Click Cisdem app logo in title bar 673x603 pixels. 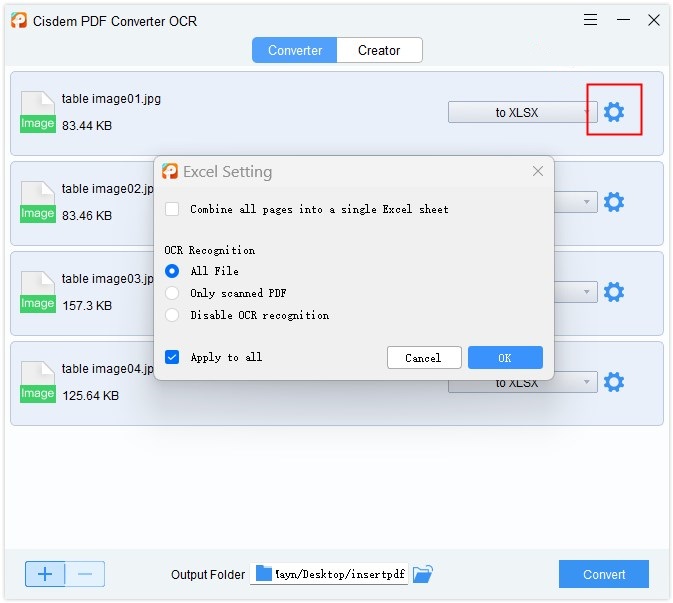(x=19, y=20)
